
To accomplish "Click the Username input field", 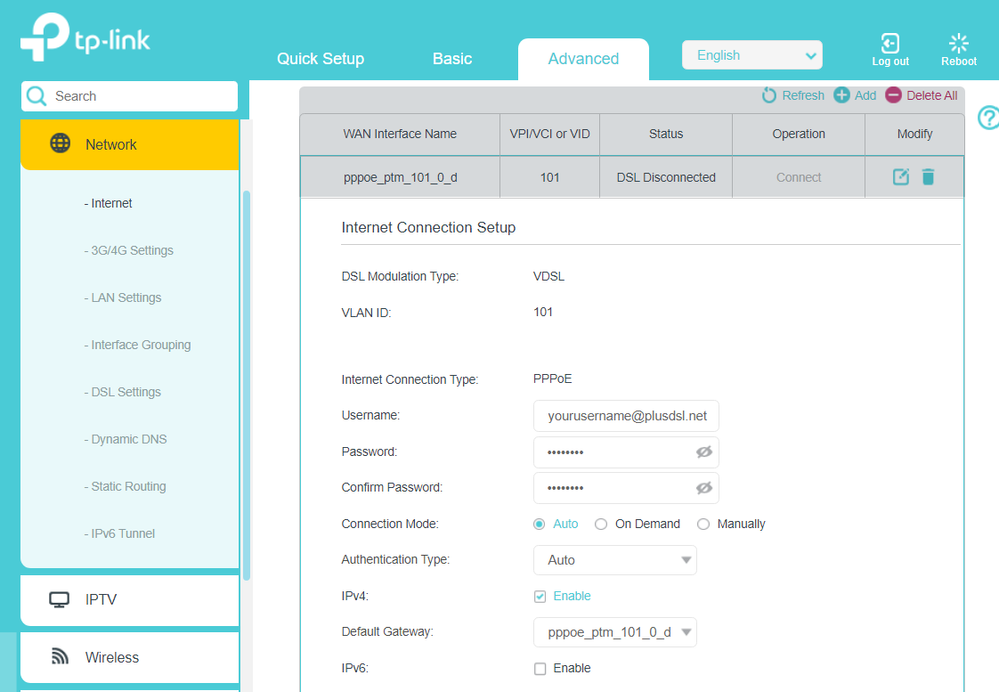I will point(626,416).
